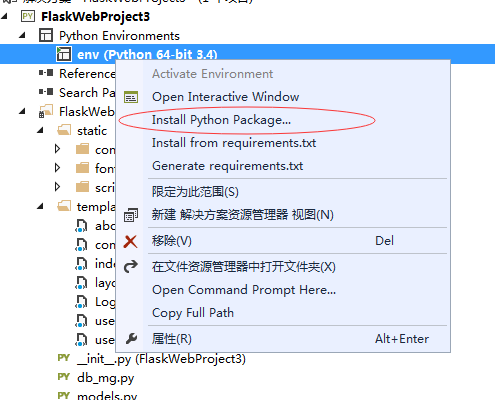Click the open folder arrow icon in the menu
Image resolution: width=495 pixels, height=400 pixels.
[131, 267]
